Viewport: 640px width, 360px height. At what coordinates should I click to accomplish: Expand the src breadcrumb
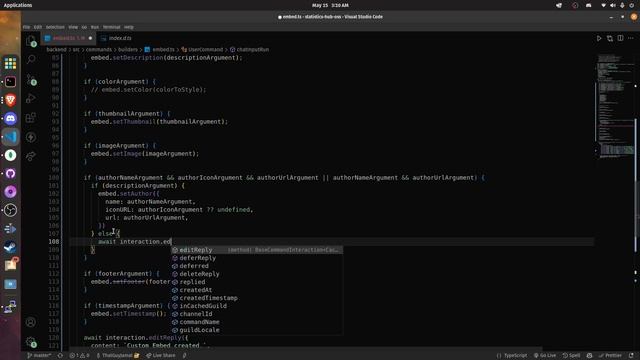(76, 49)
